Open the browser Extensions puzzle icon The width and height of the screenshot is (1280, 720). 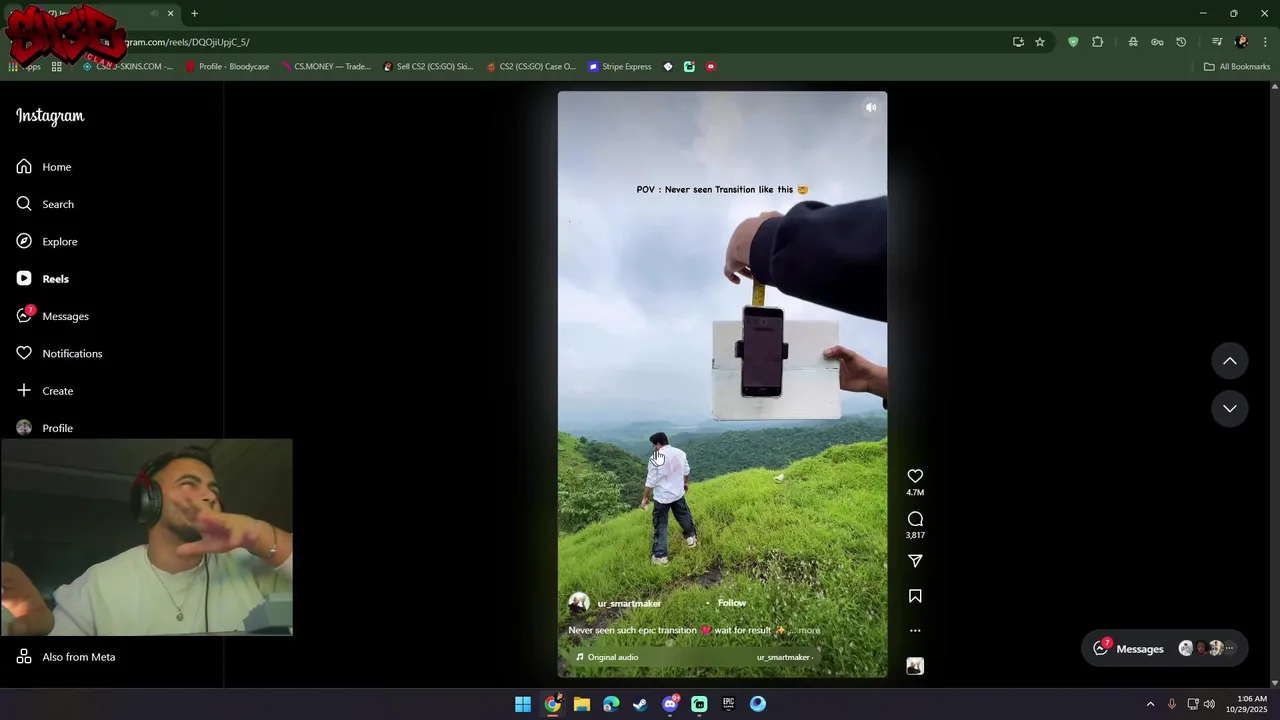1097,42
